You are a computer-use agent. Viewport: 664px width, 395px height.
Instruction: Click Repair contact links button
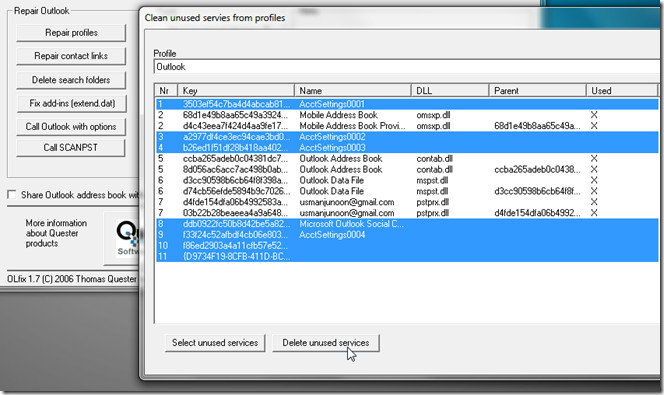coord(71,56)
